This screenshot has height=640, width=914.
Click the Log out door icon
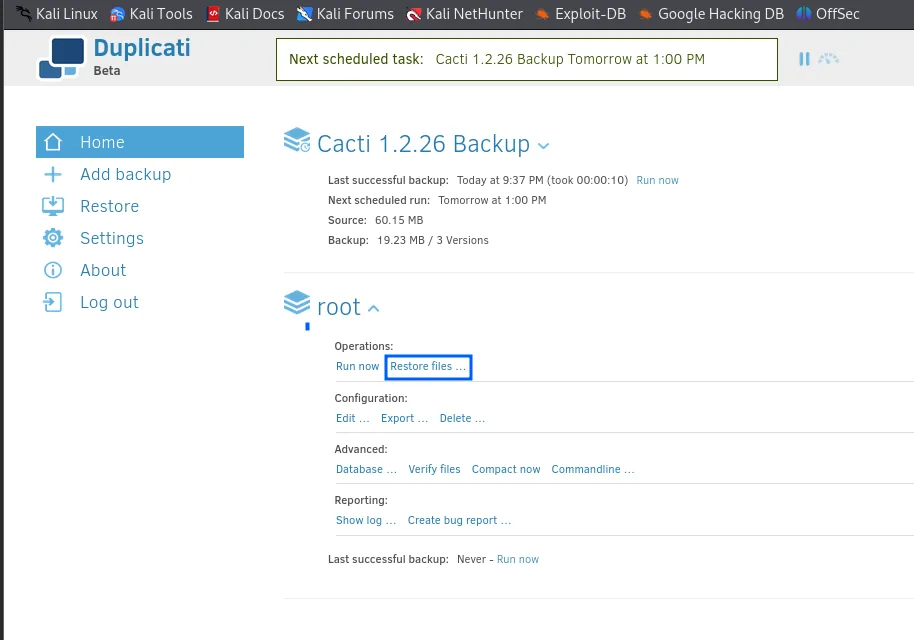(52, 302)
